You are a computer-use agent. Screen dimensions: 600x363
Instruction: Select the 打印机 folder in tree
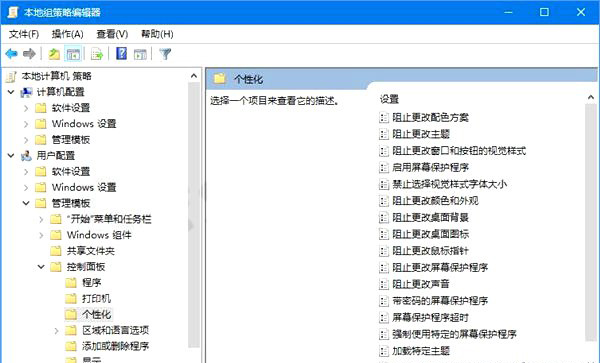click(x=96, y=298)
